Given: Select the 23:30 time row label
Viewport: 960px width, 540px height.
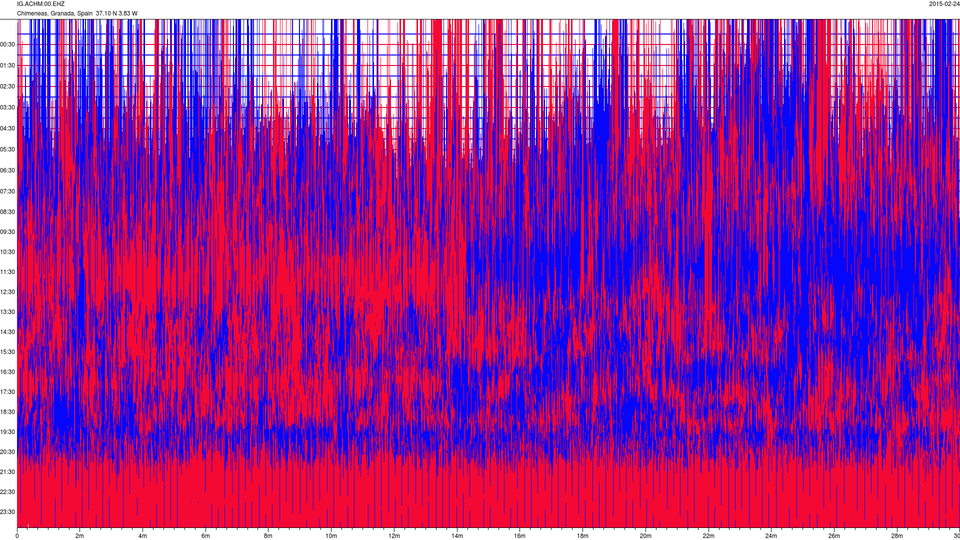Looking at the screenshot, I should [7, 512].
